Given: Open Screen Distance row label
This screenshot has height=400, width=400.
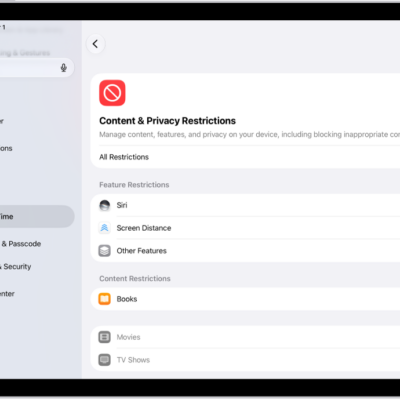Looking at the screenshot, I should pos(144,228).
